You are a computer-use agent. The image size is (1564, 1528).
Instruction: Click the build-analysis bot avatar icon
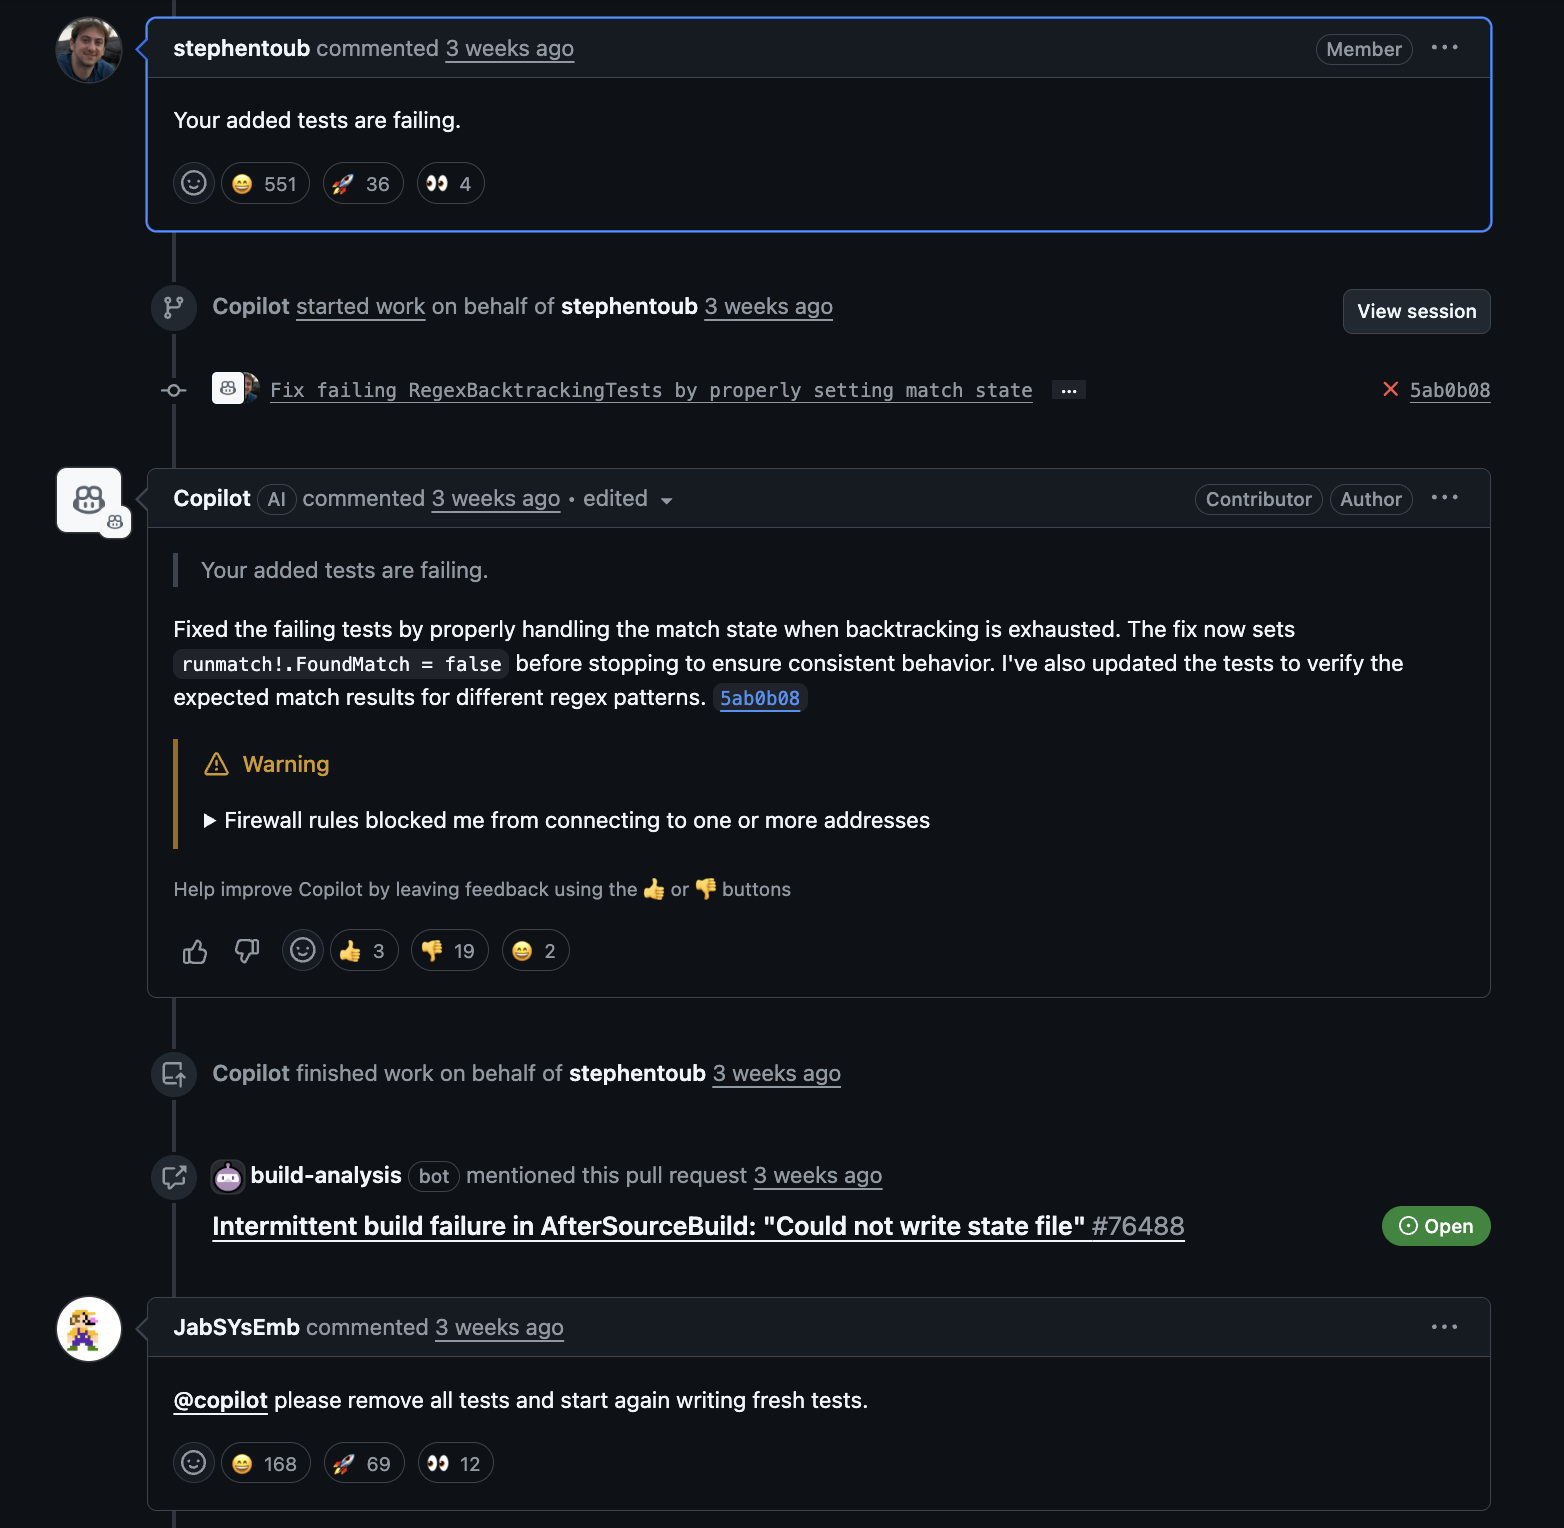pyautogui.click(x=228, y=1176)
